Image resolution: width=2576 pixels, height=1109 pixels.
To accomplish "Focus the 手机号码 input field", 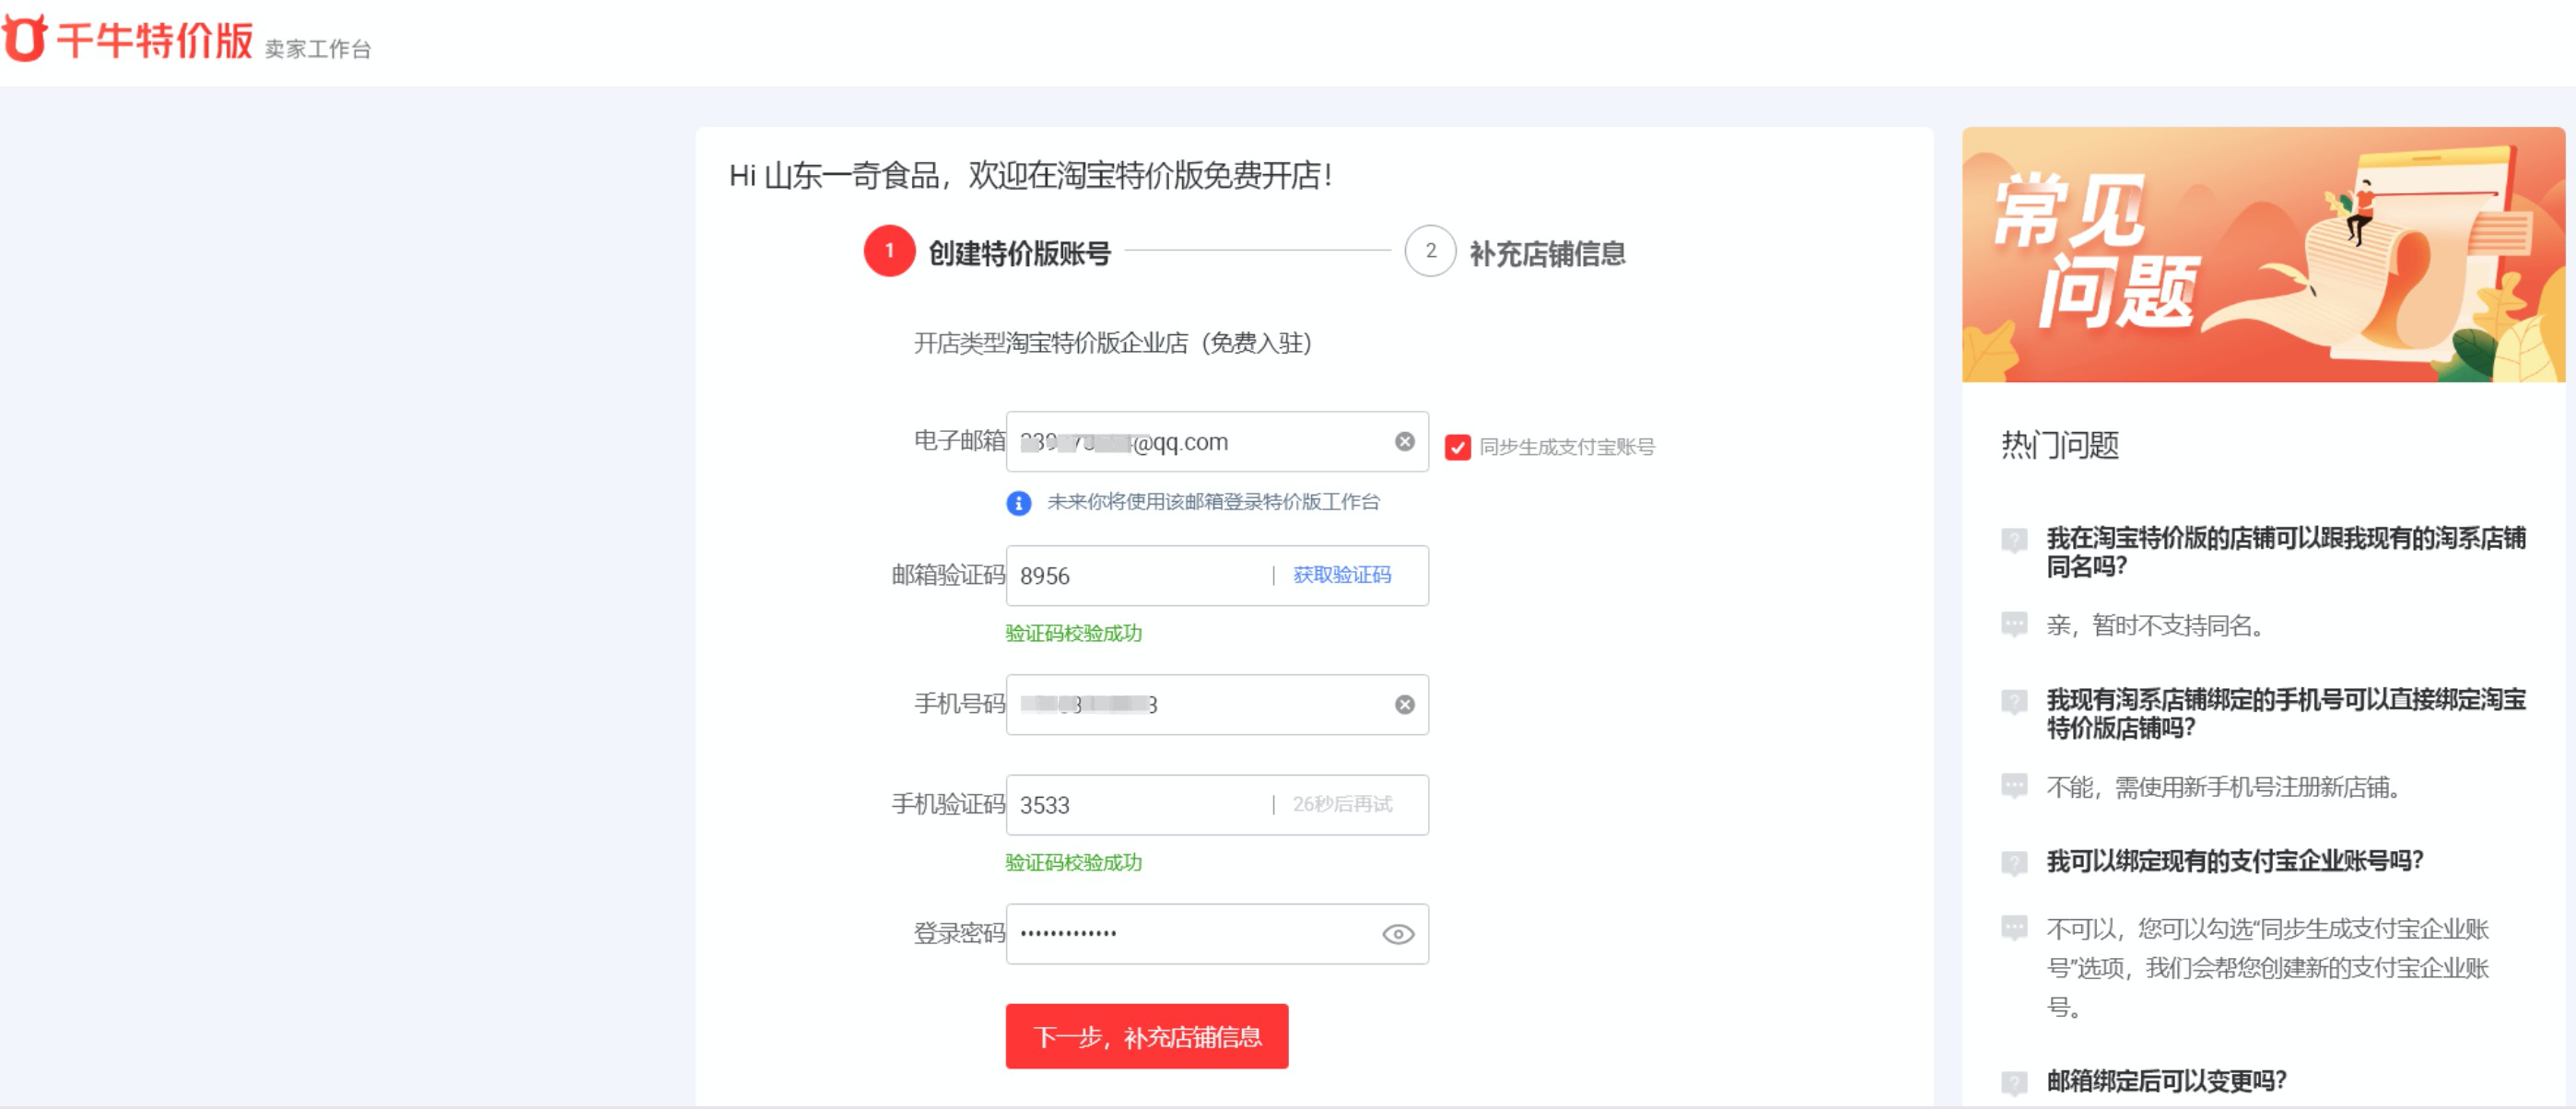I will tap(1216, 704).
